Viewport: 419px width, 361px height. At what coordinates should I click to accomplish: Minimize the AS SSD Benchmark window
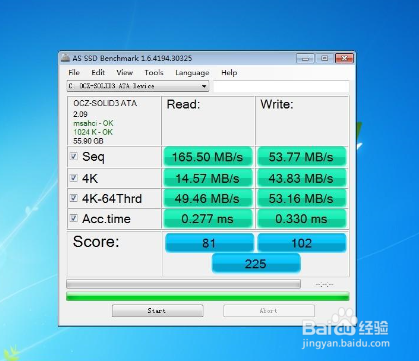pyautogui.click(x=305, y=58)
